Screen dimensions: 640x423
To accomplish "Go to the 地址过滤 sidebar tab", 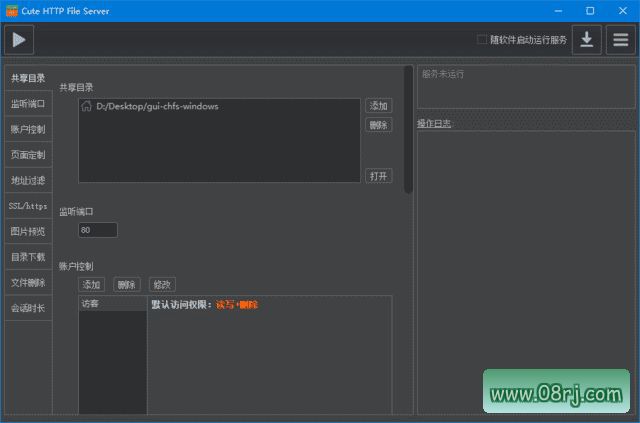I will click(28, 180).
